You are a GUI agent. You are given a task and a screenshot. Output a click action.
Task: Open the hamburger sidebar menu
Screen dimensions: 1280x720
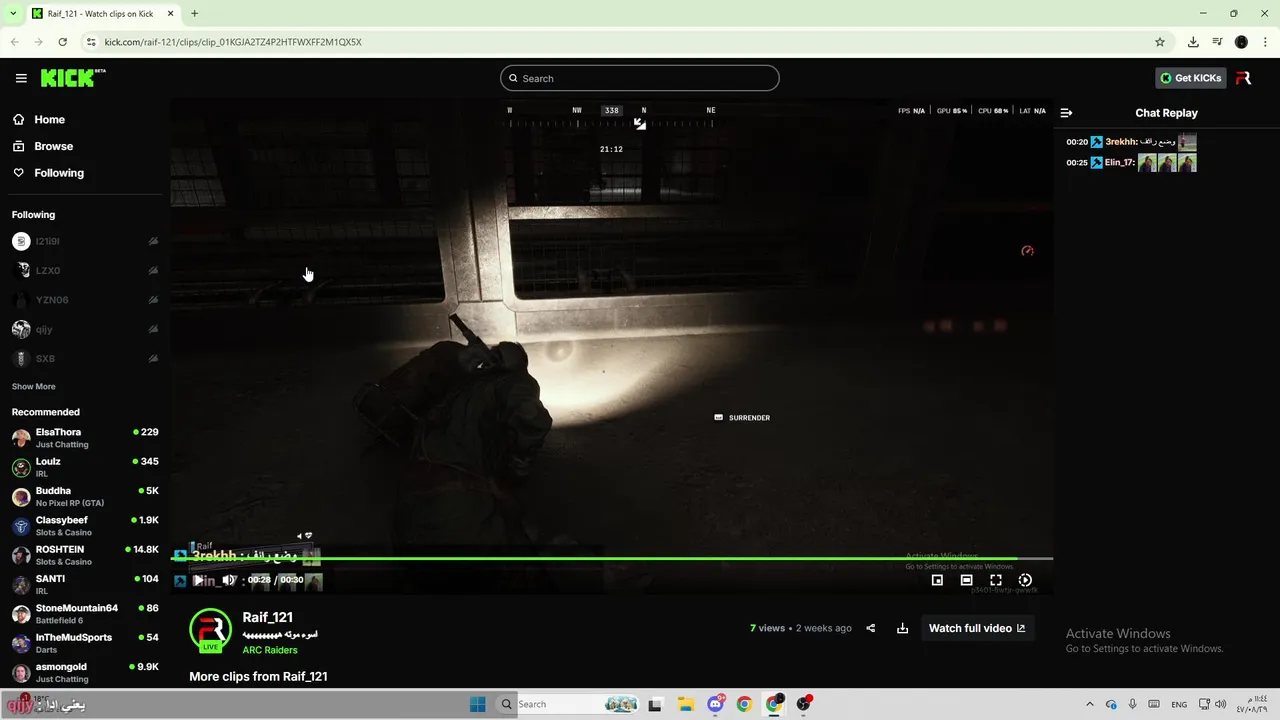(x=21, y=78)
